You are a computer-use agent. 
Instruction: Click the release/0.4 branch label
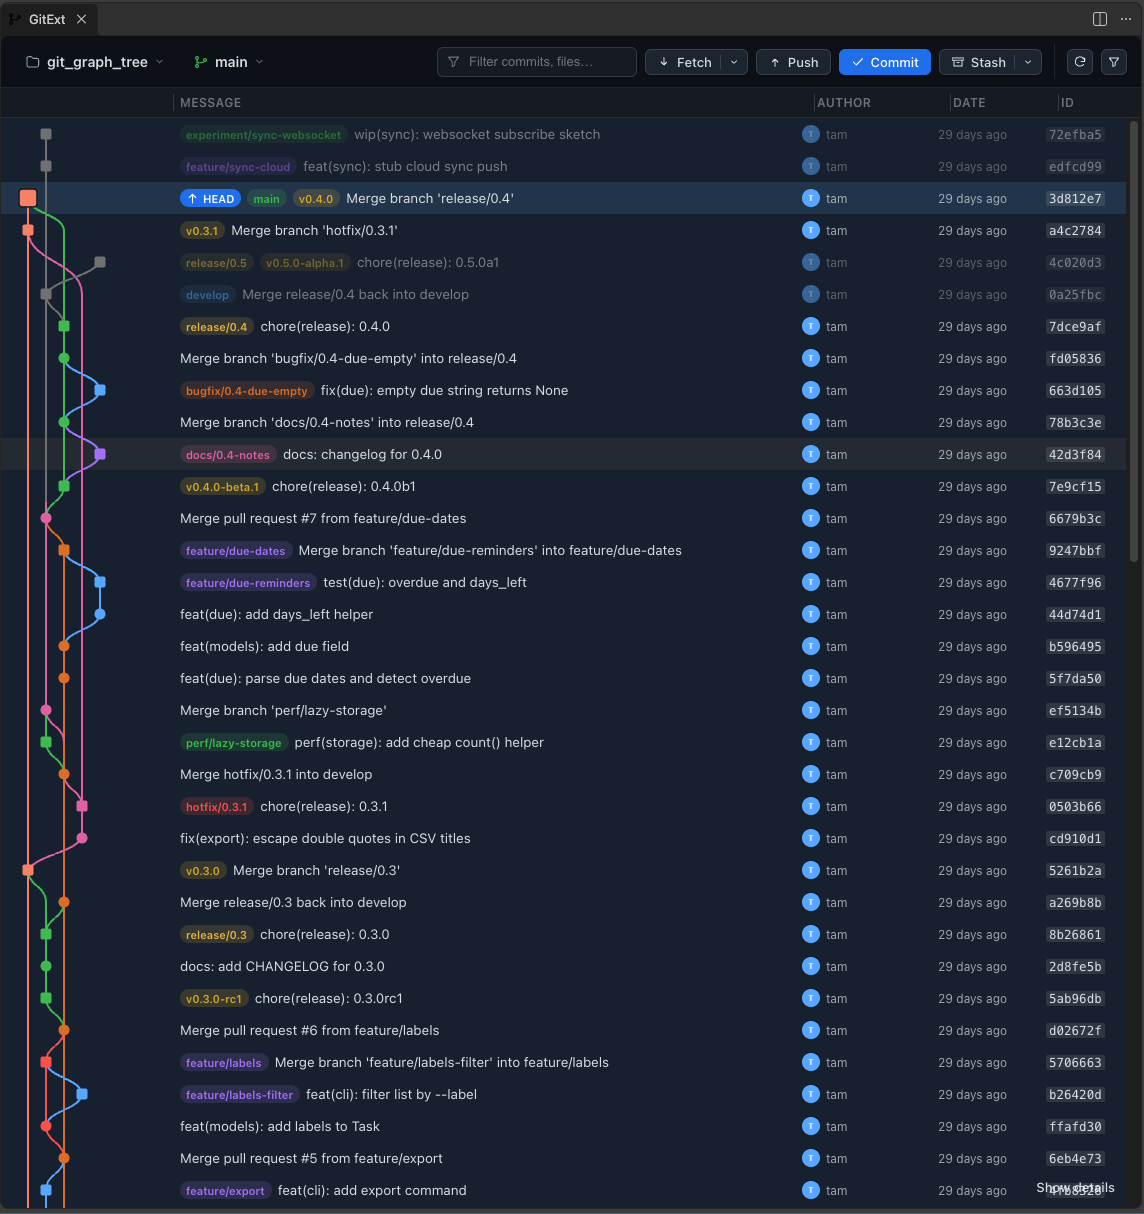(x=216, y=327)
